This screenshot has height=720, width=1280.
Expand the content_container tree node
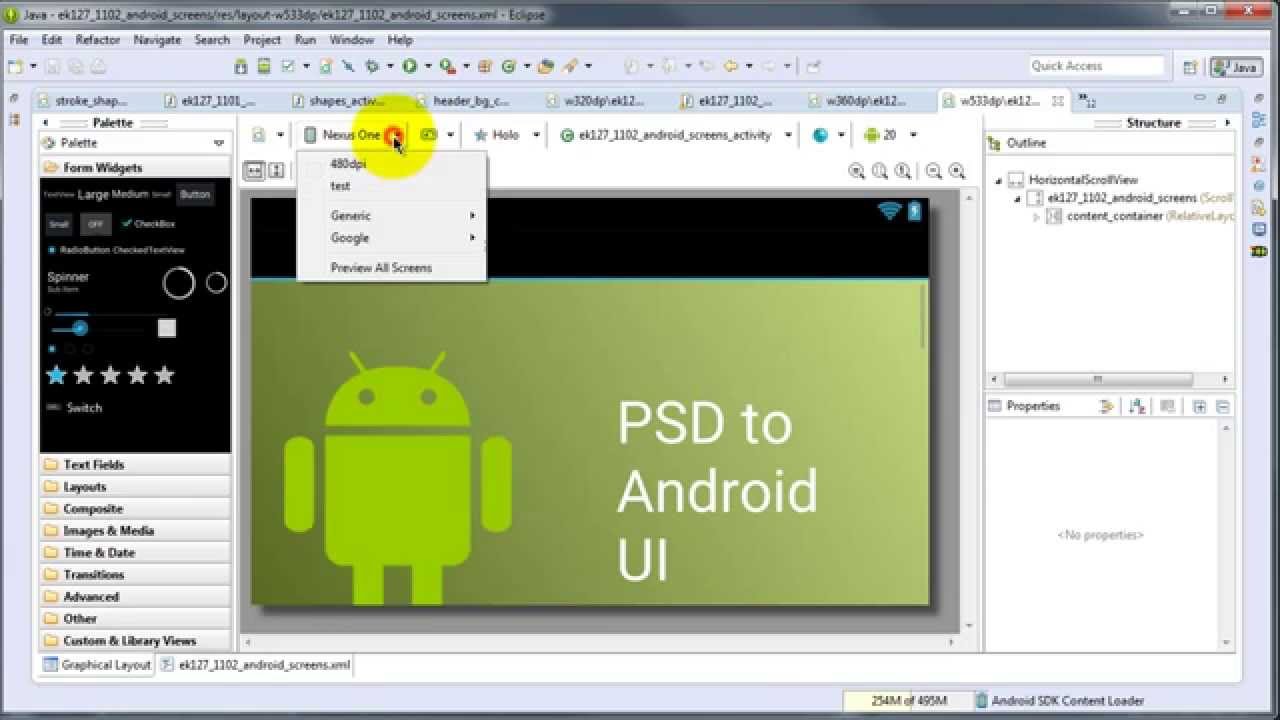[x=1037, y=216]
